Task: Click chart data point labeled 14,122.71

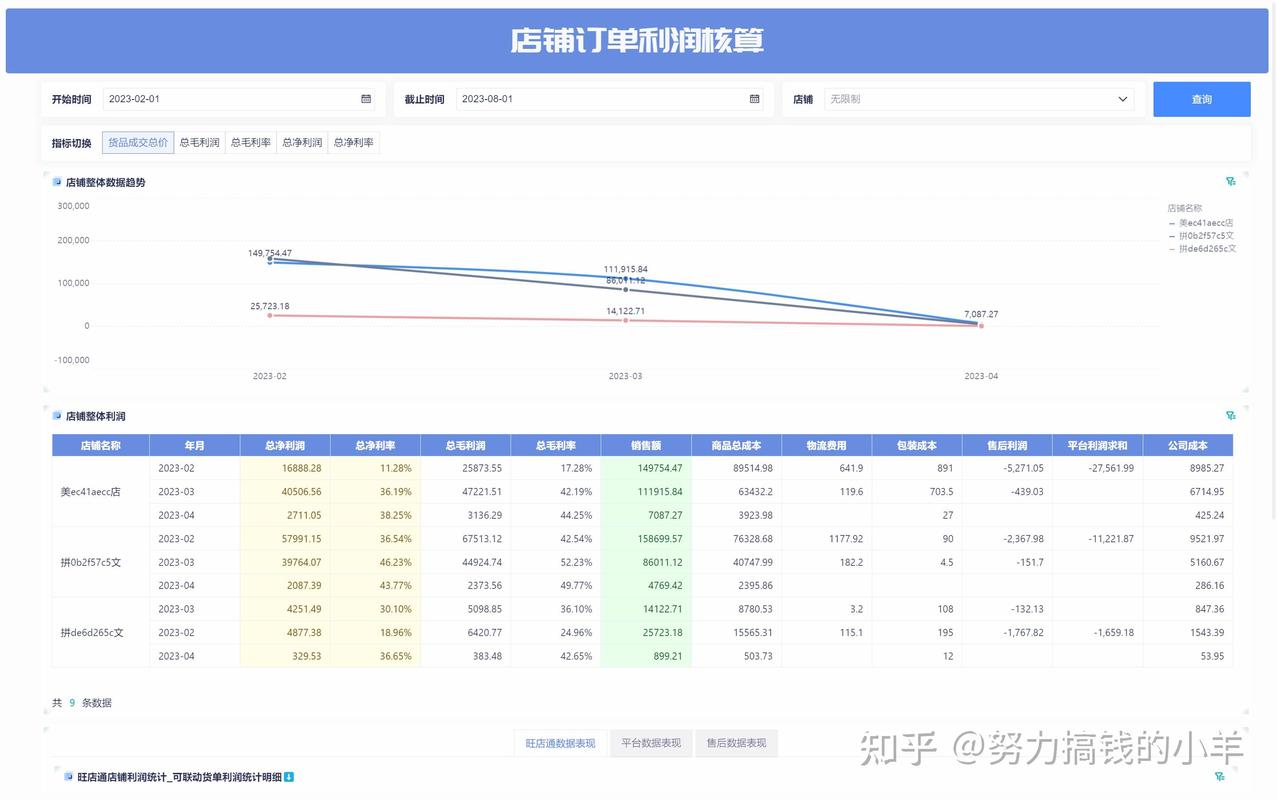Action: click(x=626, y=320)
